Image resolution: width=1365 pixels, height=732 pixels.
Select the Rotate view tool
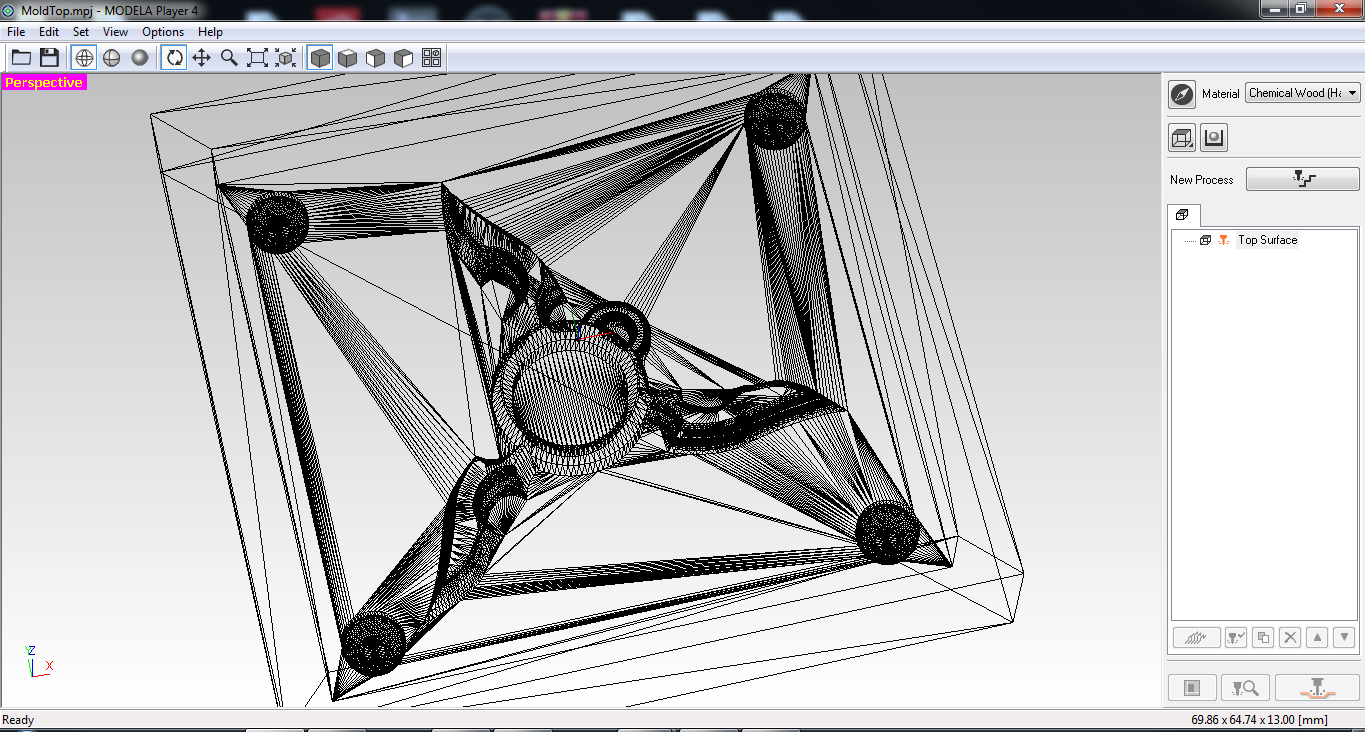click(x=174, y=58)
